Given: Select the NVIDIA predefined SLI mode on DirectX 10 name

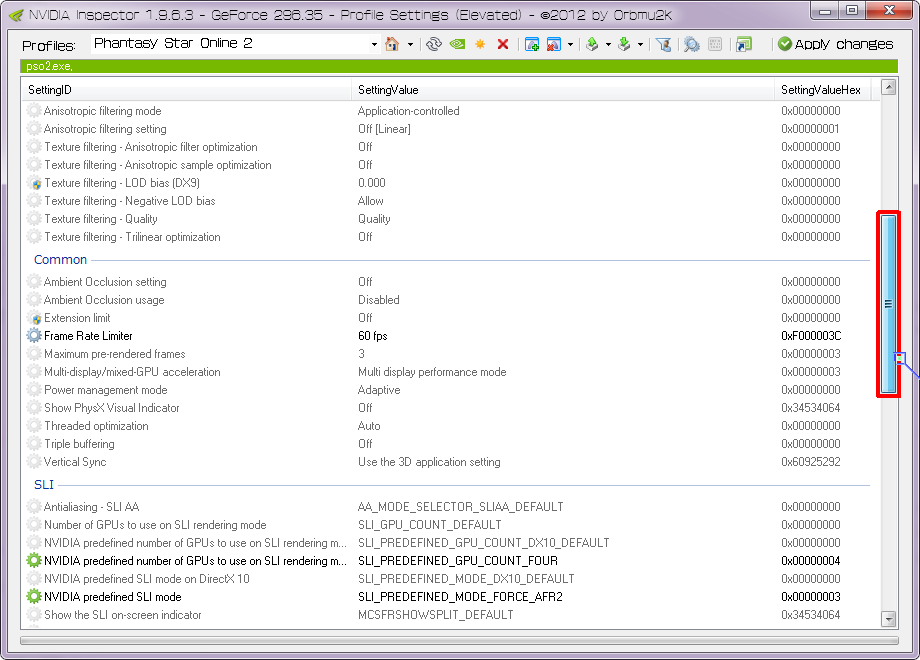Looking at the screenshot, I should point(147,579).
